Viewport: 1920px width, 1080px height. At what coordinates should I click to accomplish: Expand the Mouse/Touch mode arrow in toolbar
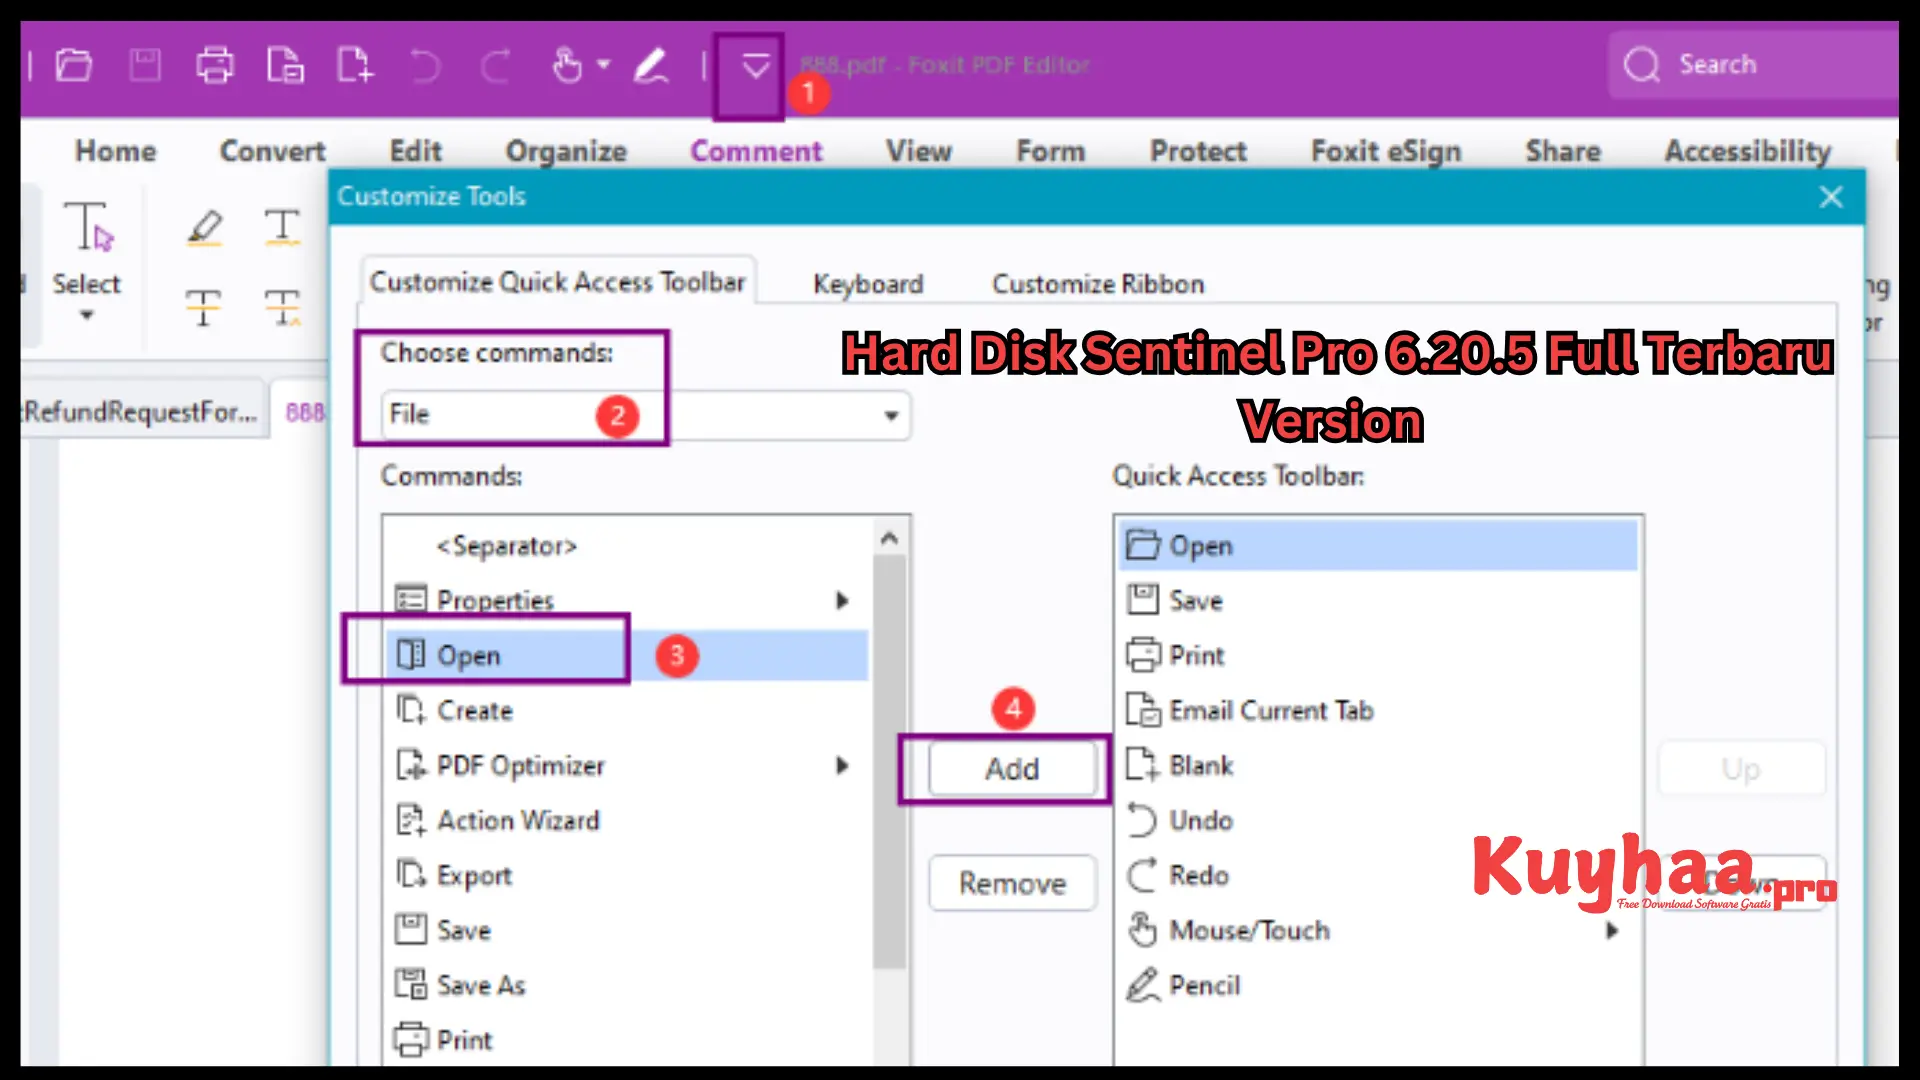point(604,66)
